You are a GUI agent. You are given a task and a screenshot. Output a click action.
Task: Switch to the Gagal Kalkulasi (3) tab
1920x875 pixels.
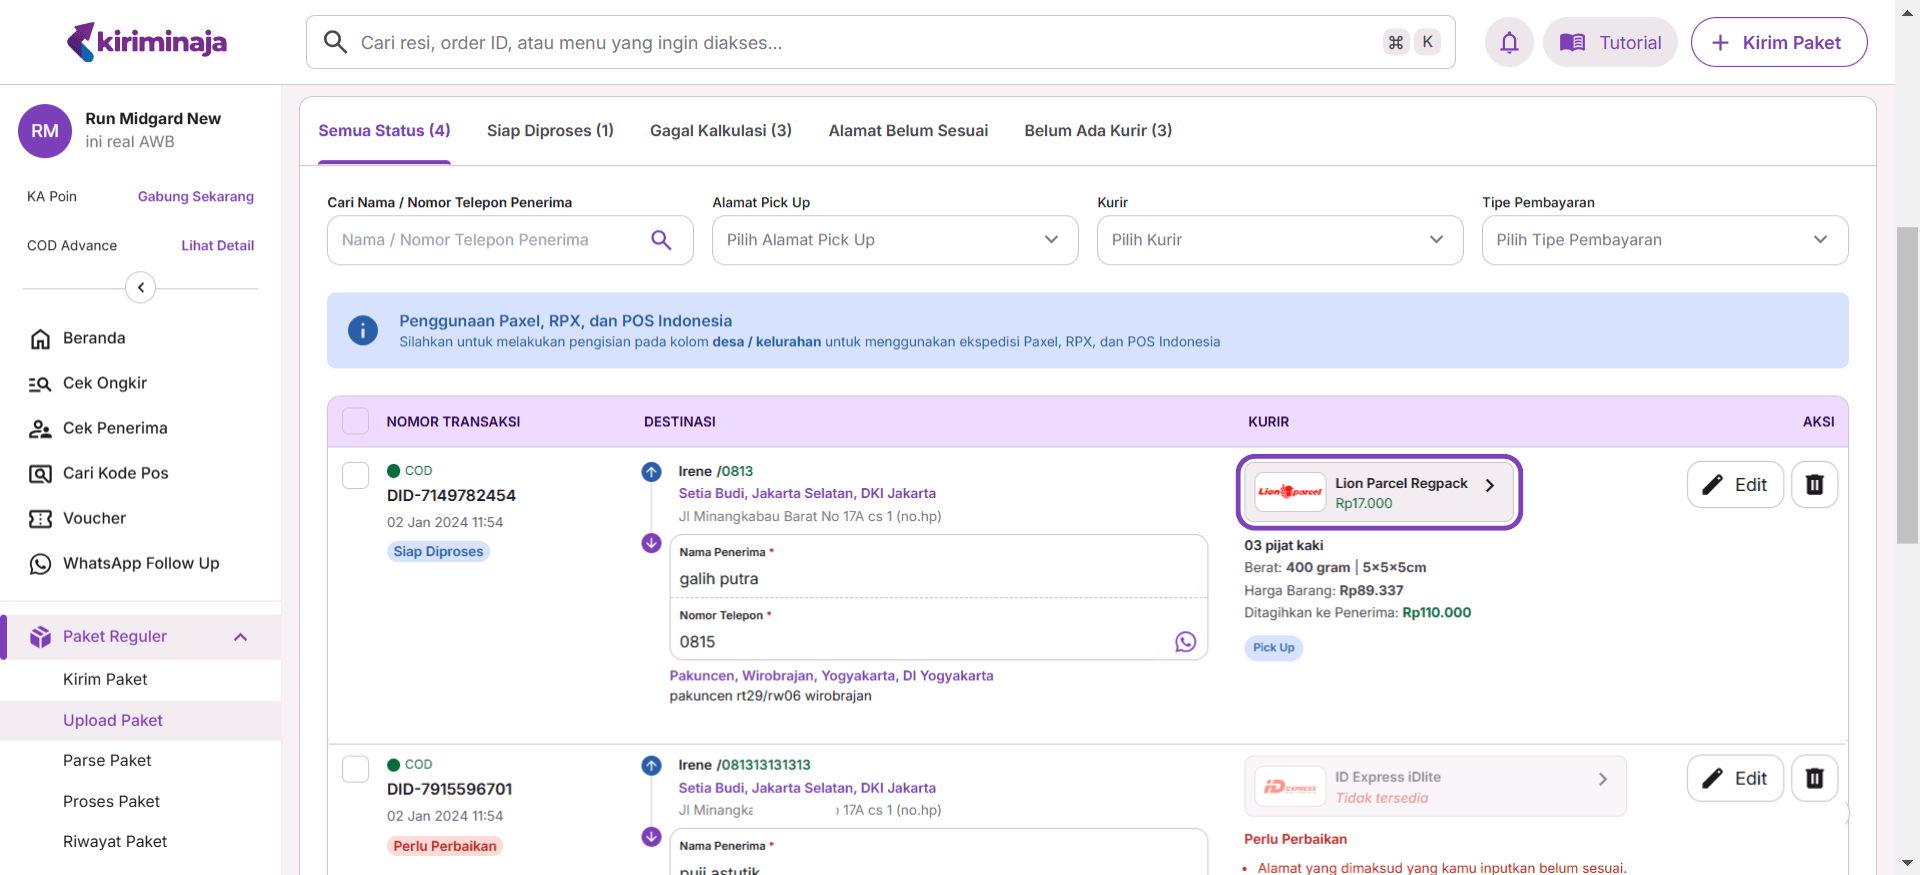click(x=720, y=131)
